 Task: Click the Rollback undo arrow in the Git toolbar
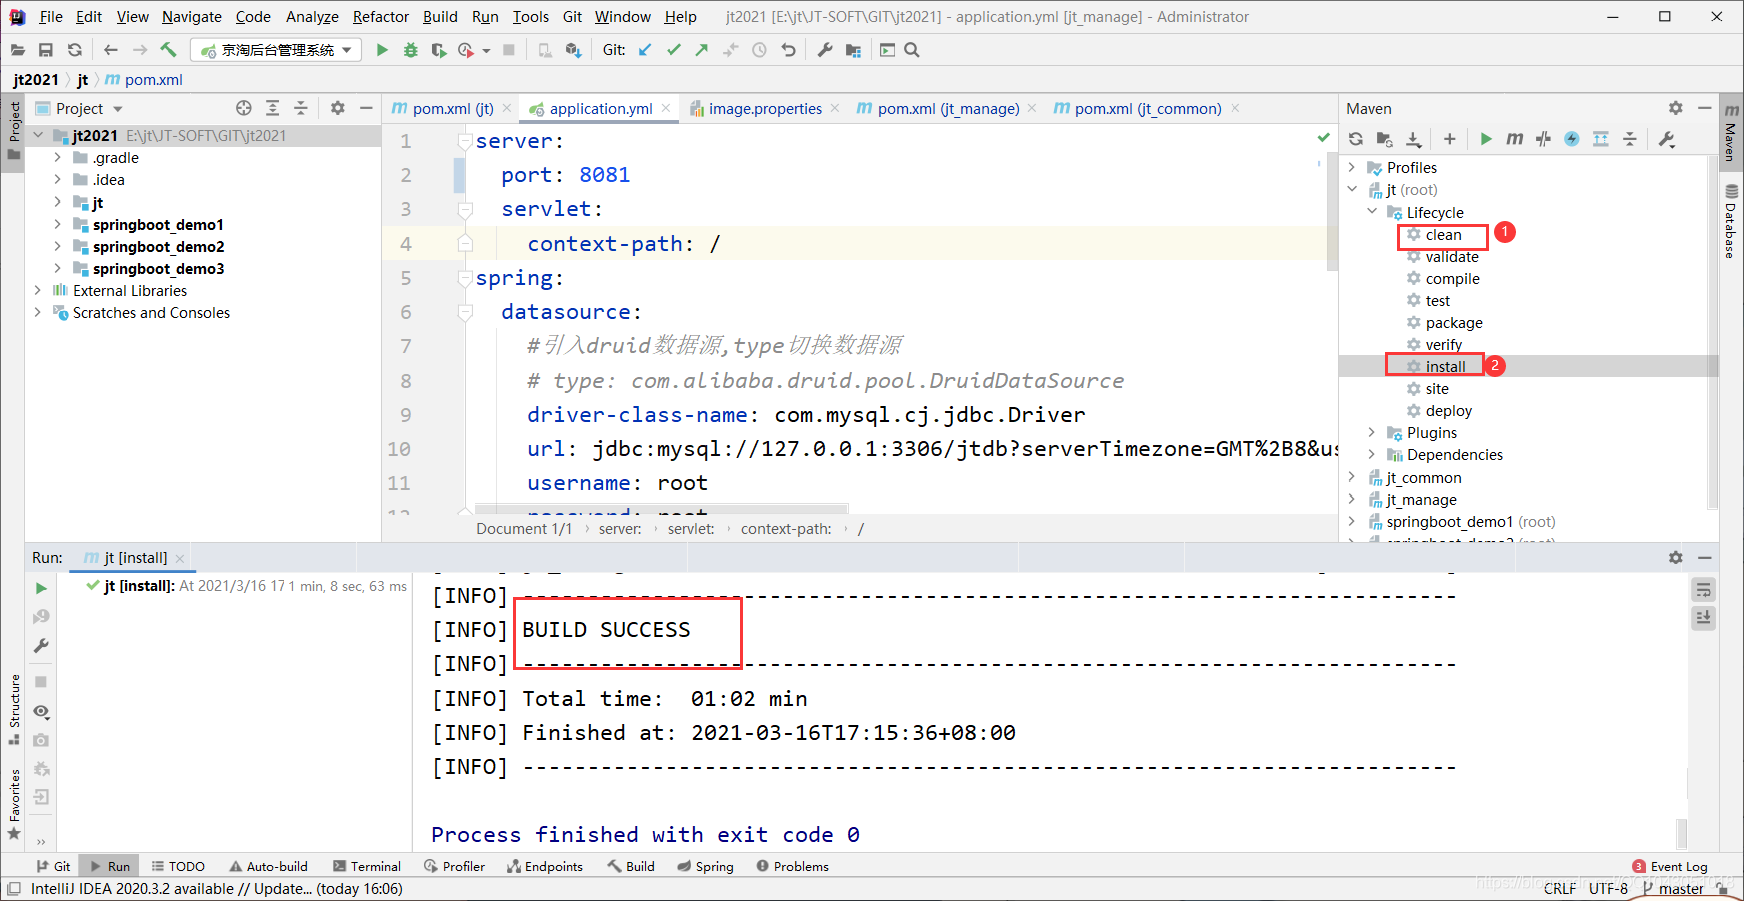click(x=789, y=50)
